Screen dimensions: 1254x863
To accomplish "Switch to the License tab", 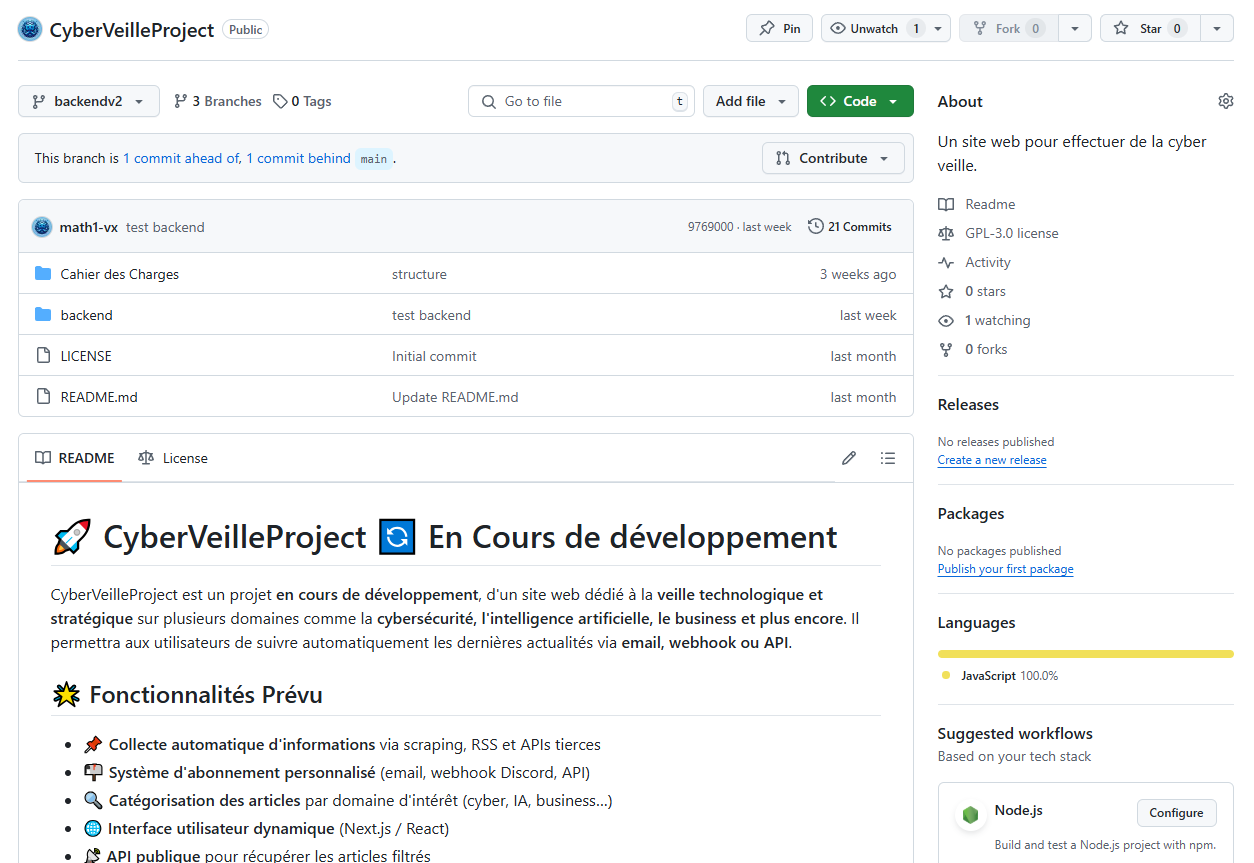I will tap(173, 458).
